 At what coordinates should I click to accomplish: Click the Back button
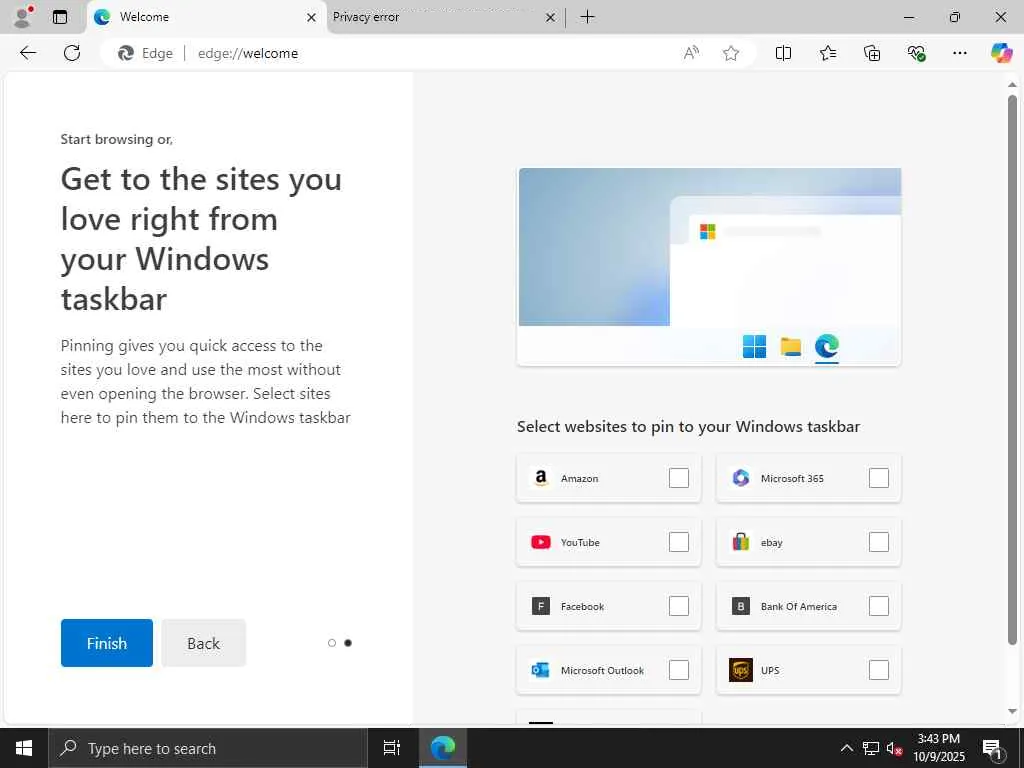click(204, 643)
